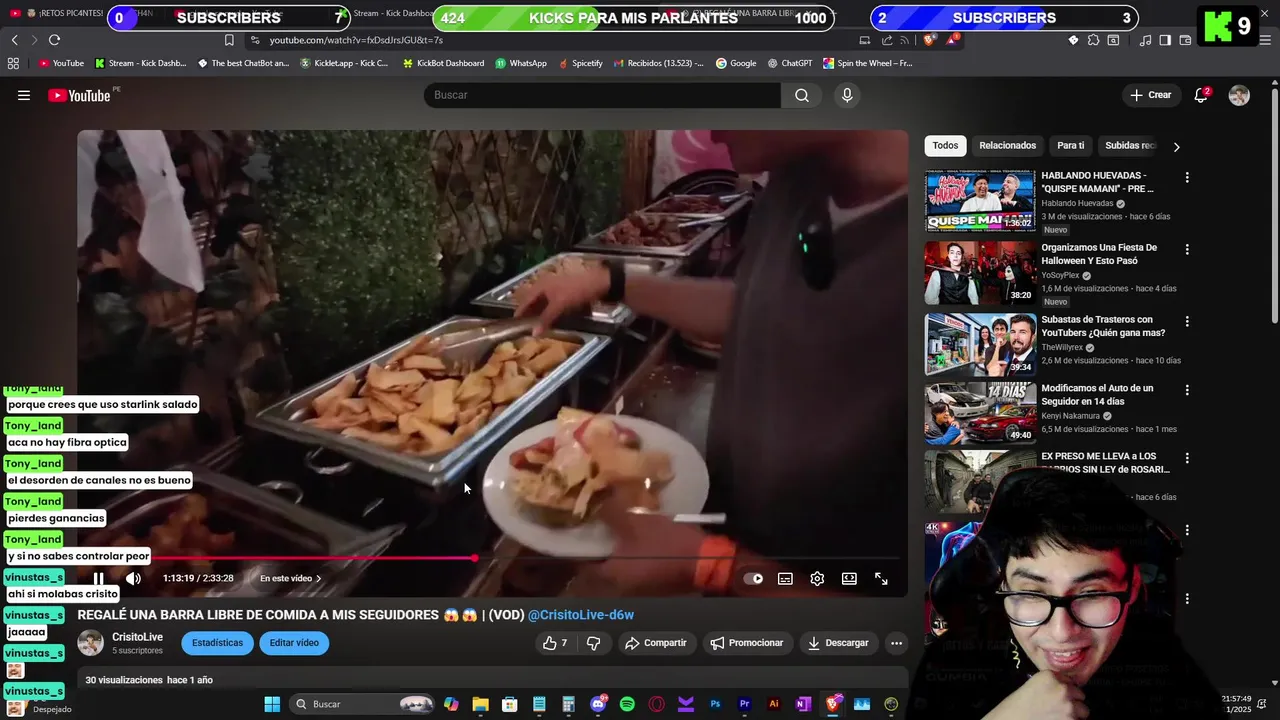Open the YouTube hamburger guide menu
The height and width of the screenshot is (720, 1280).
click(24, 95)
